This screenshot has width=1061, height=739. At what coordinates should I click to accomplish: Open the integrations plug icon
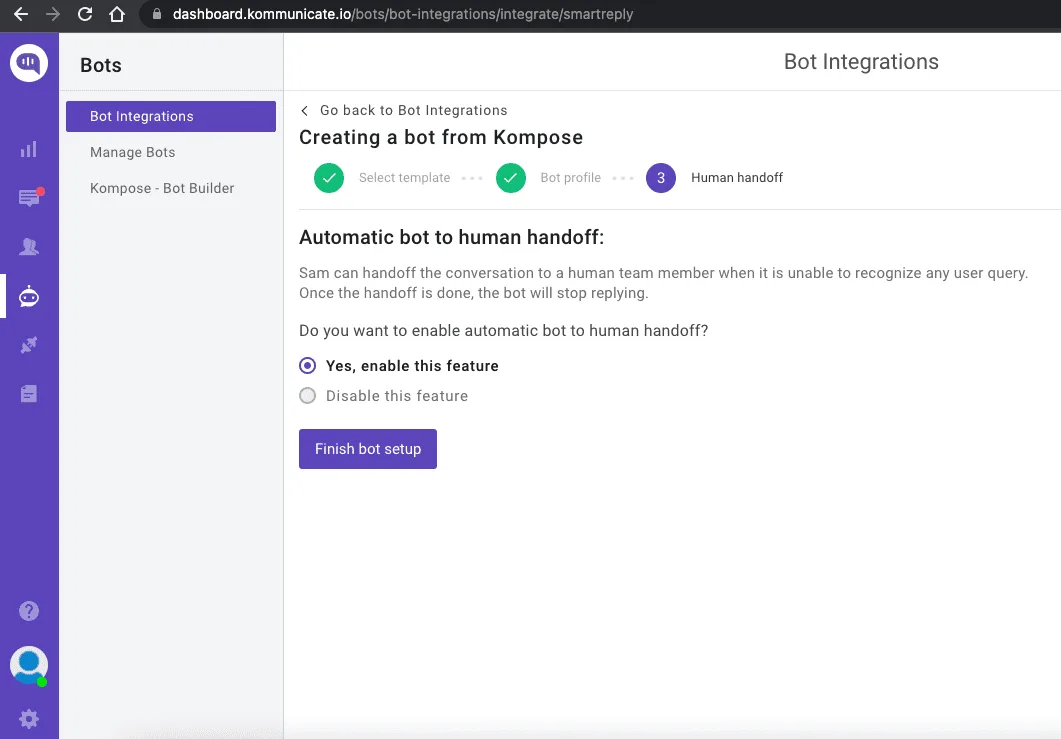[x=28, y=345]
